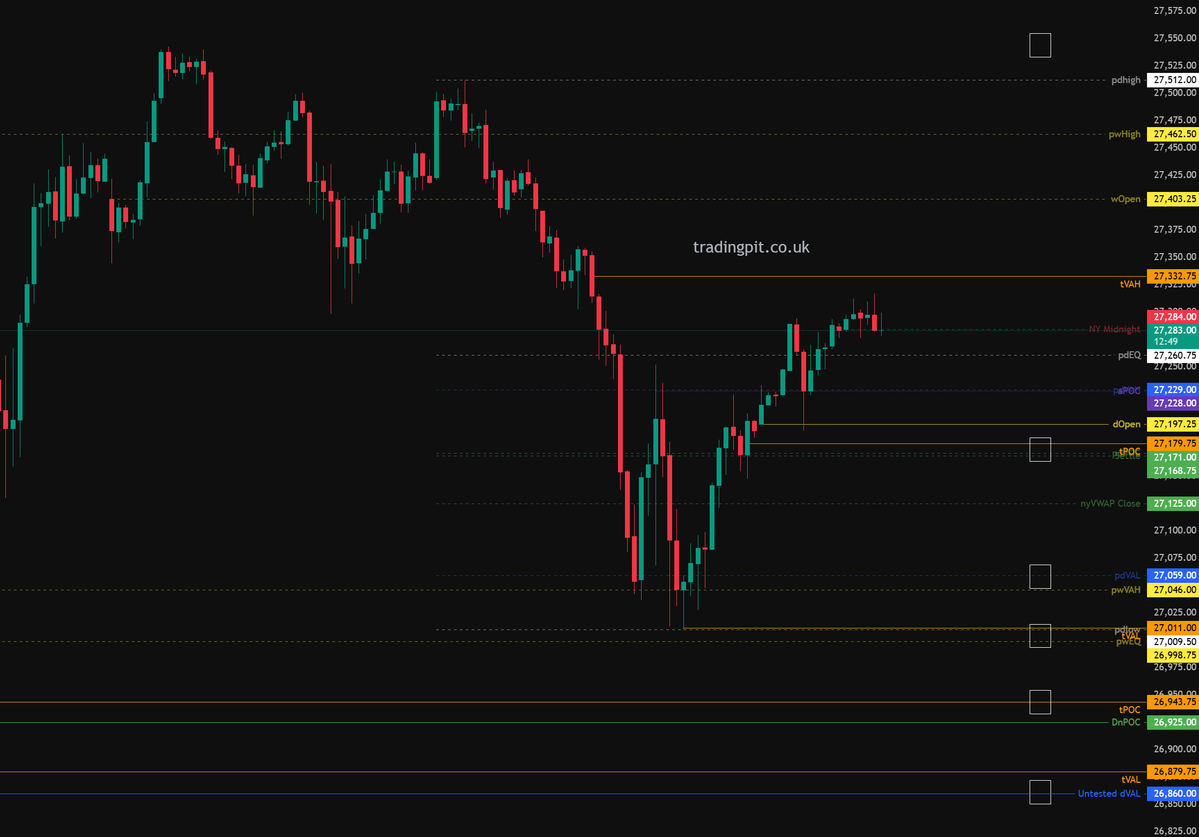This screenshot has width=1199, height=837.
Task: Select the green 26,925.00 price tag
Action: (1173, 722)
